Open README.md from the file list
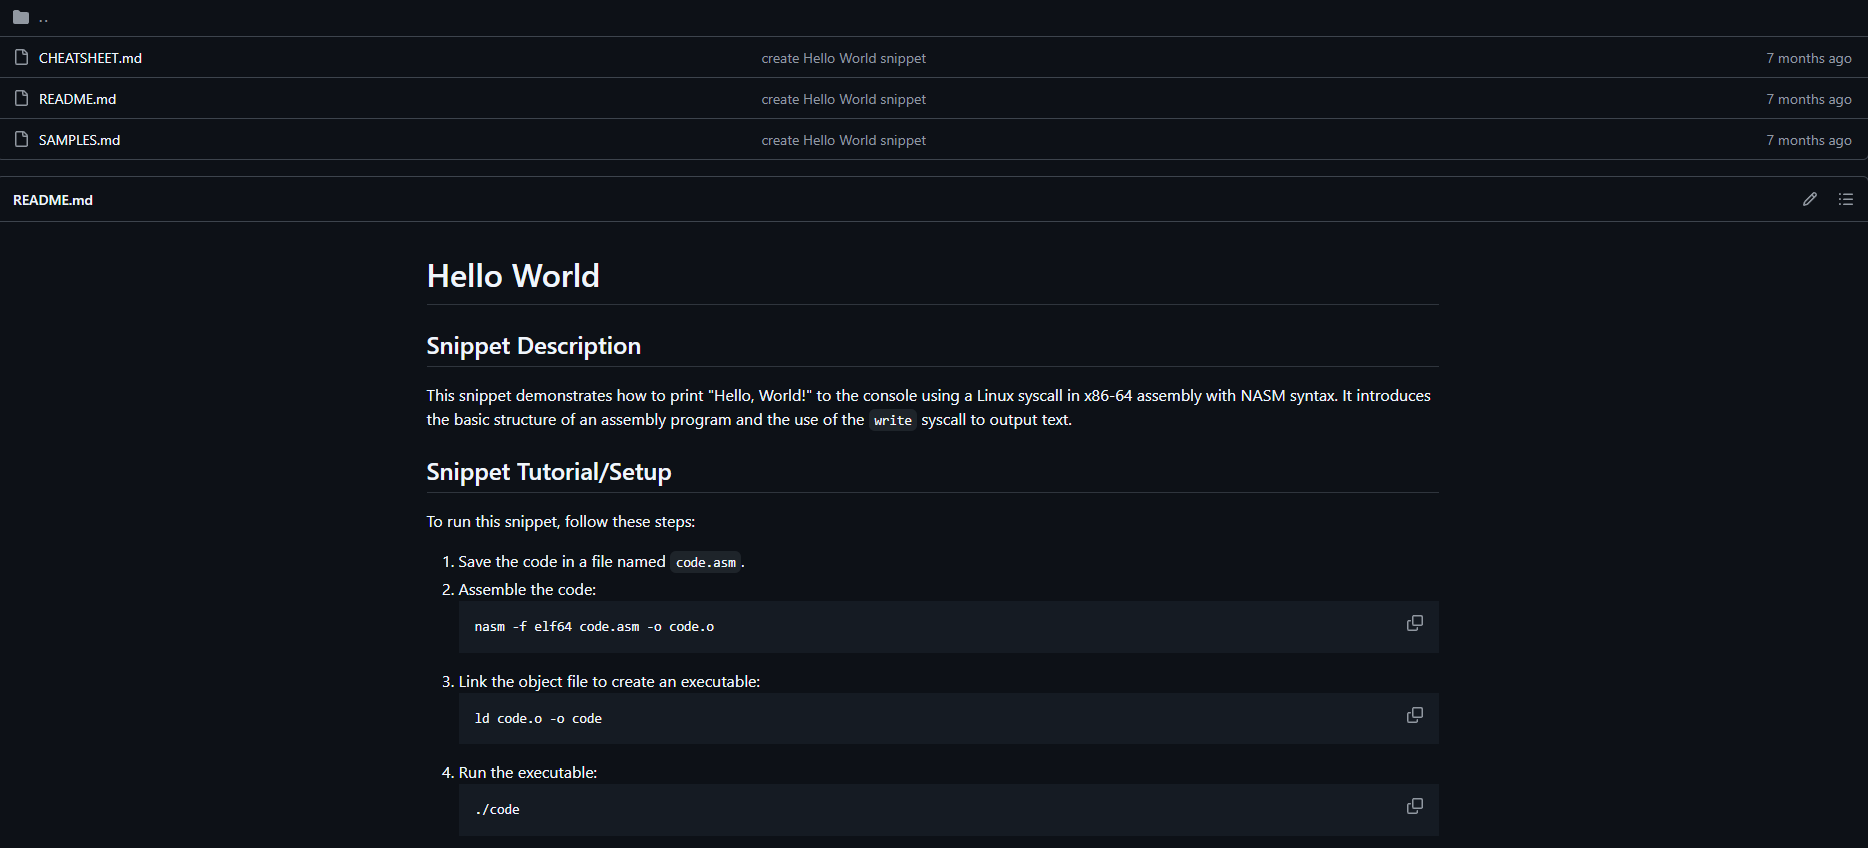This screenshot has width=1868, height=848. tap(77, 99)
